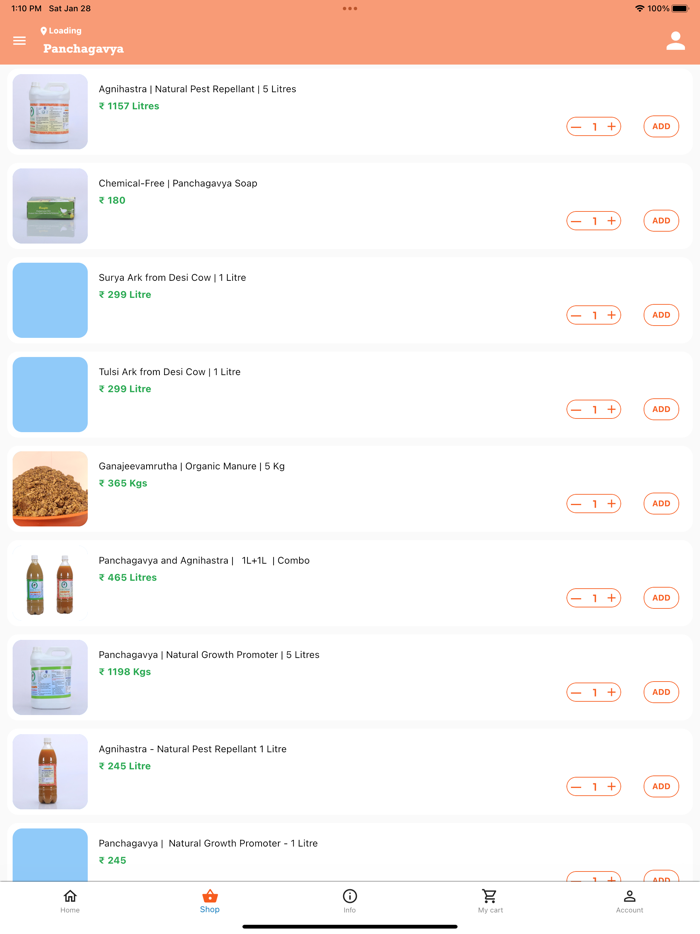Screen dimensions: 700x934
Task: Open Agnihastra Natural Pest Repellant 1 Litre
Action: (x=192, y=749)
